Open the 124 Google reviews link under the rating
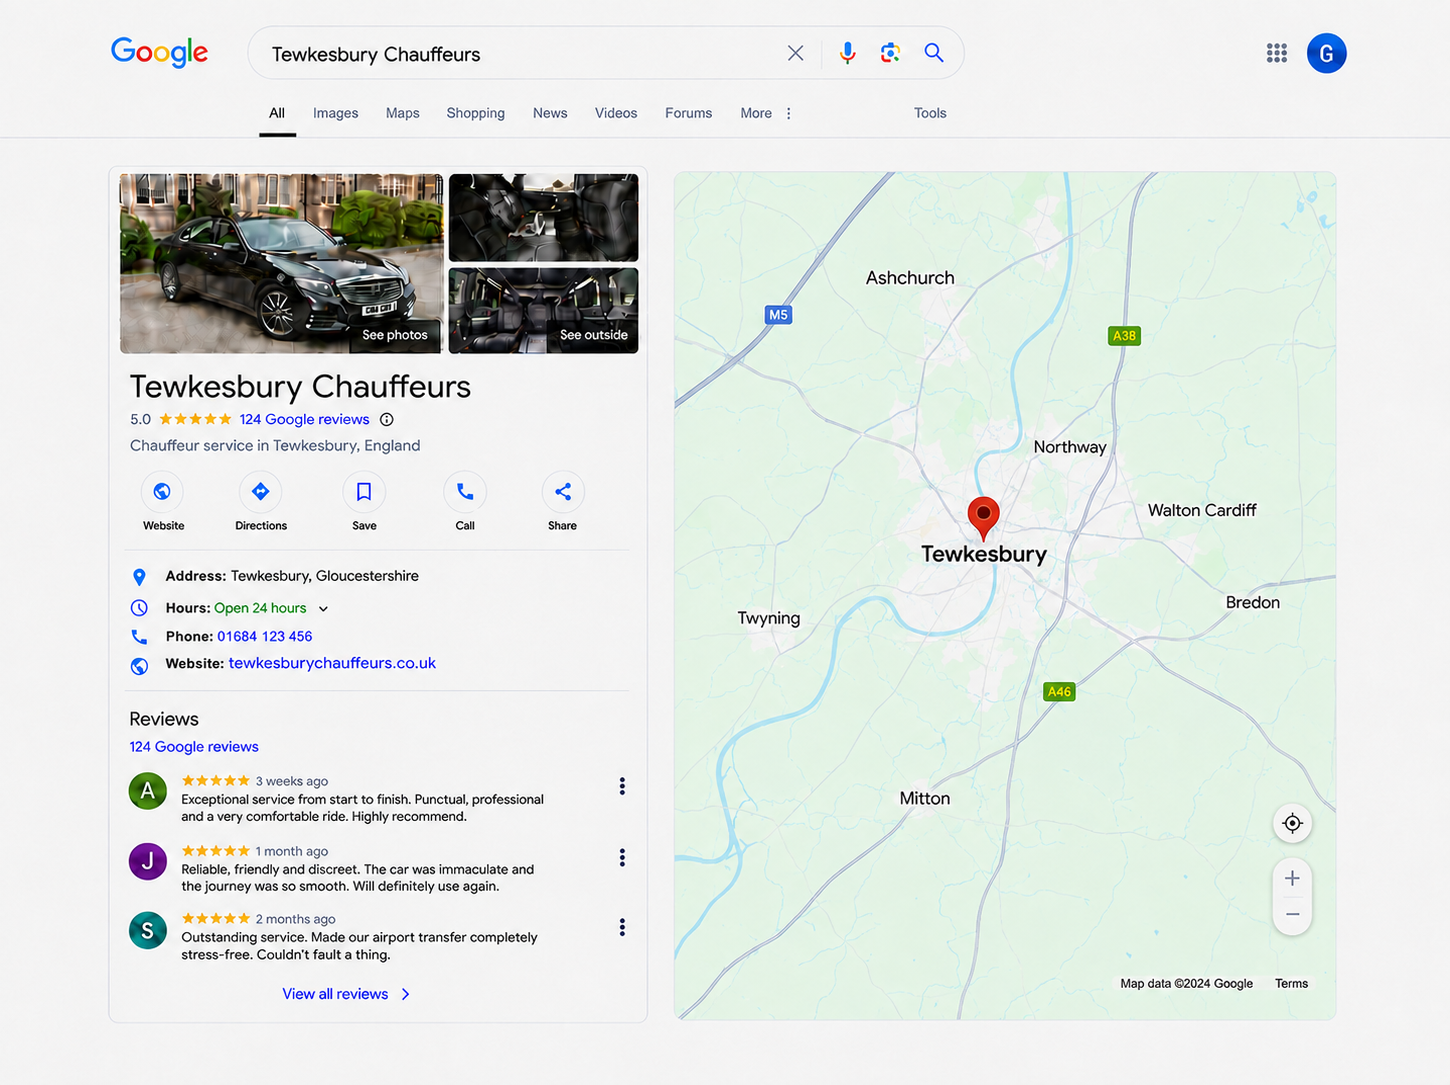Screen dimensions: 1450x1085 click(x=304, y=420)
